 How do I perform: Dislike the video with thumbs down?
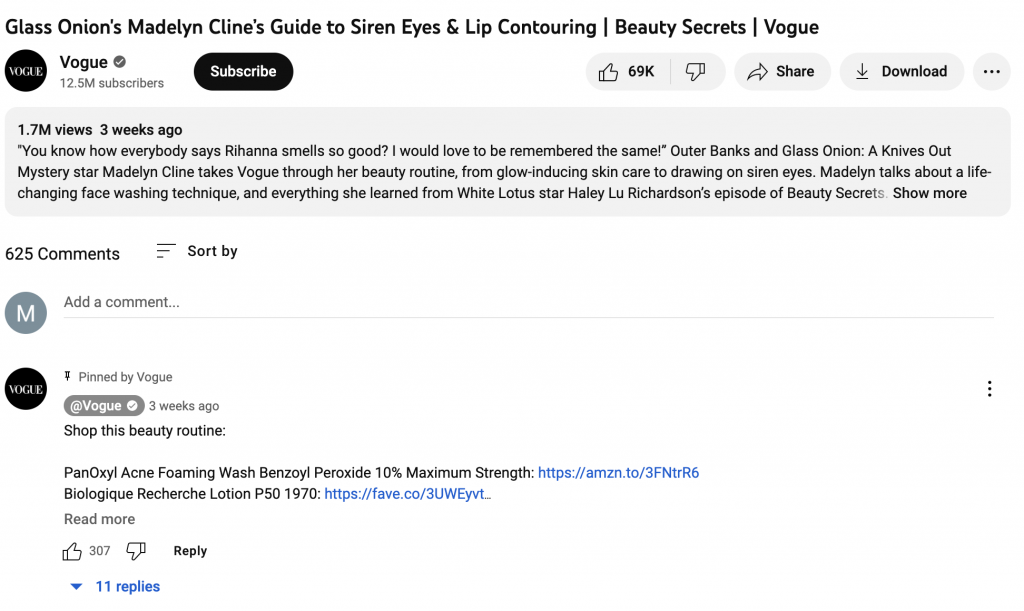[696, 71]
